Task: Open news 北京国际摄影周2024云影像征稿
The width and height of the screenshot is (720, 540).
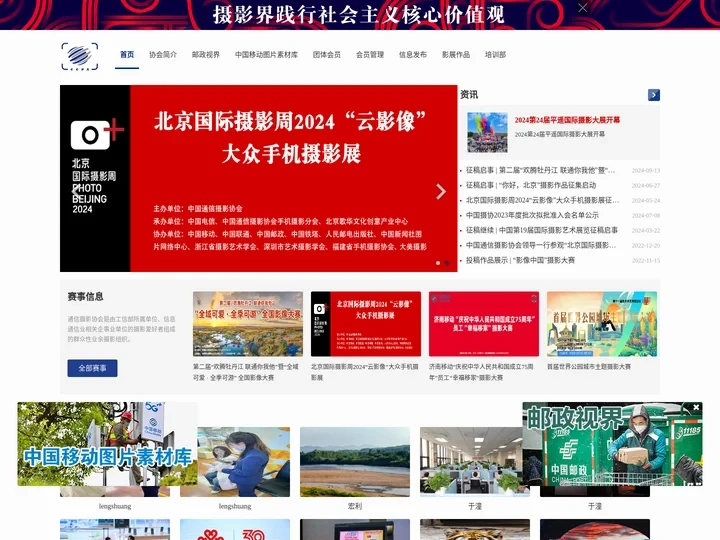Action: point(542,200)
